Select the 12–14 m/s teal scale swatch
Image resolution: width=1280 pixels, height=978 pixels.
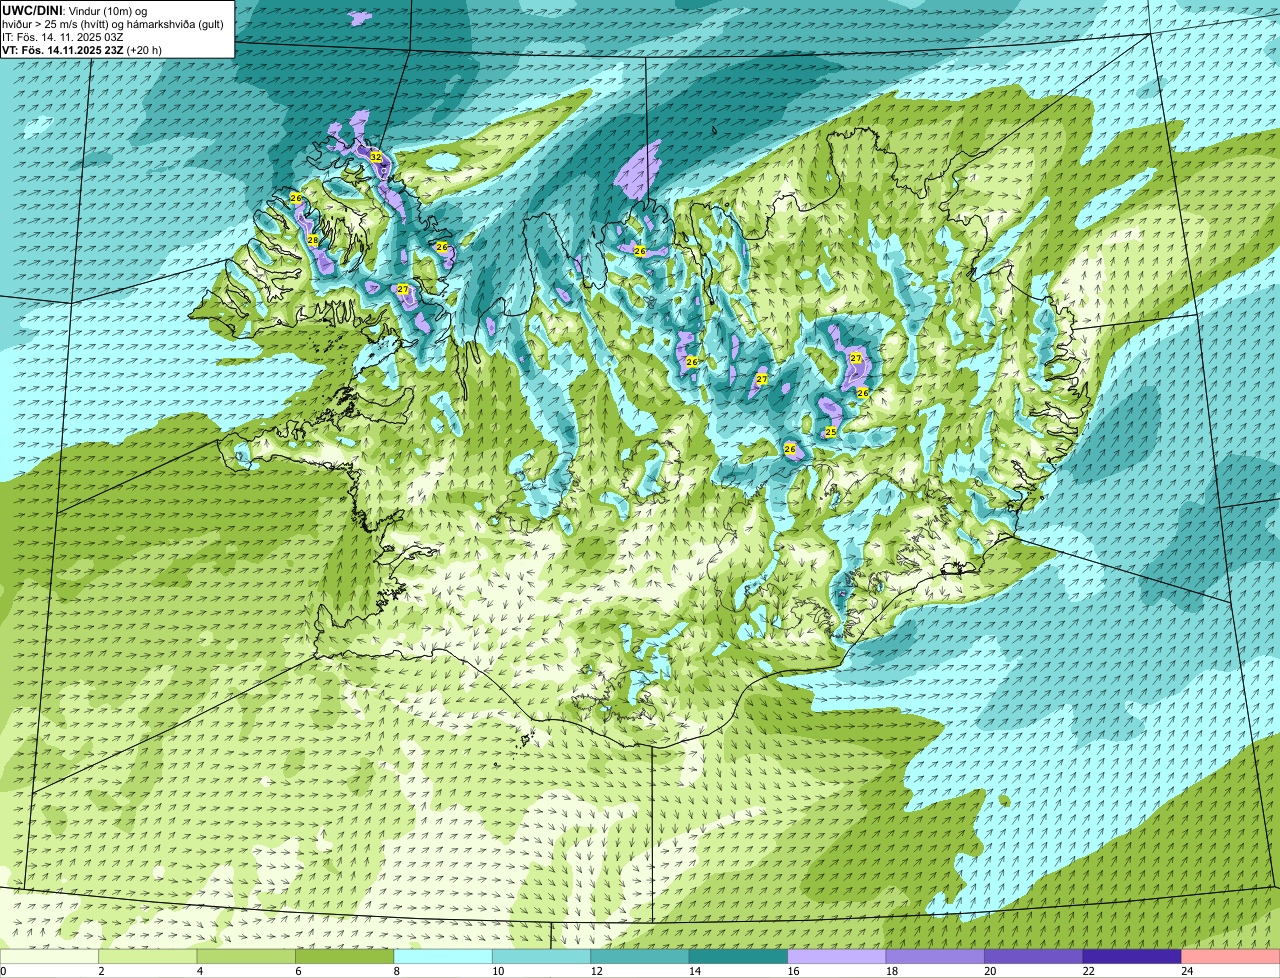pos(640,956)
